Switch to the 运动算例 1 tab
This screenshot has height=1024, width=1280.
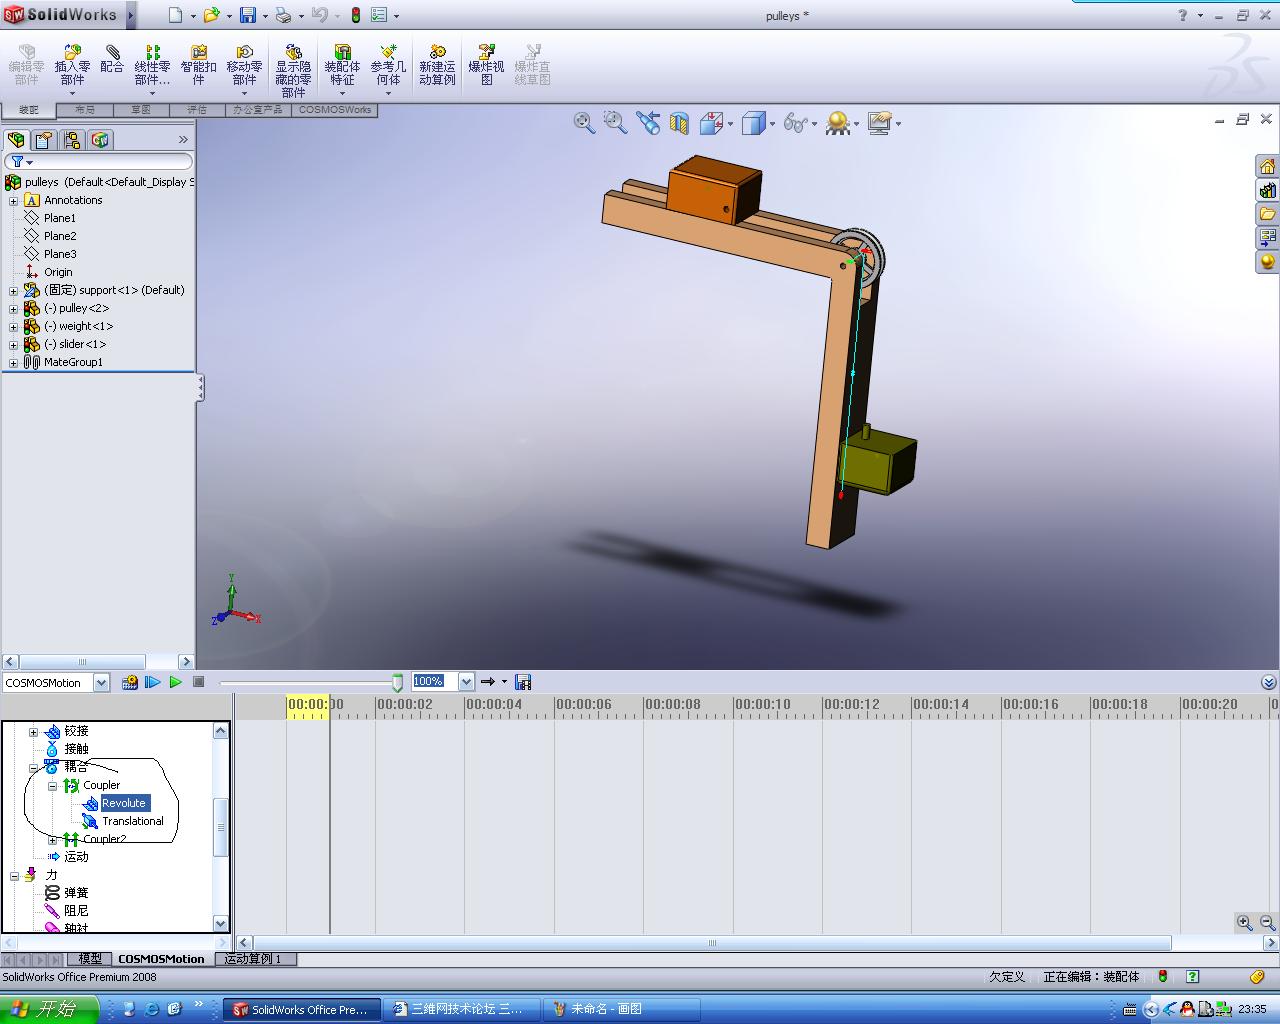[x=253, y=959]
